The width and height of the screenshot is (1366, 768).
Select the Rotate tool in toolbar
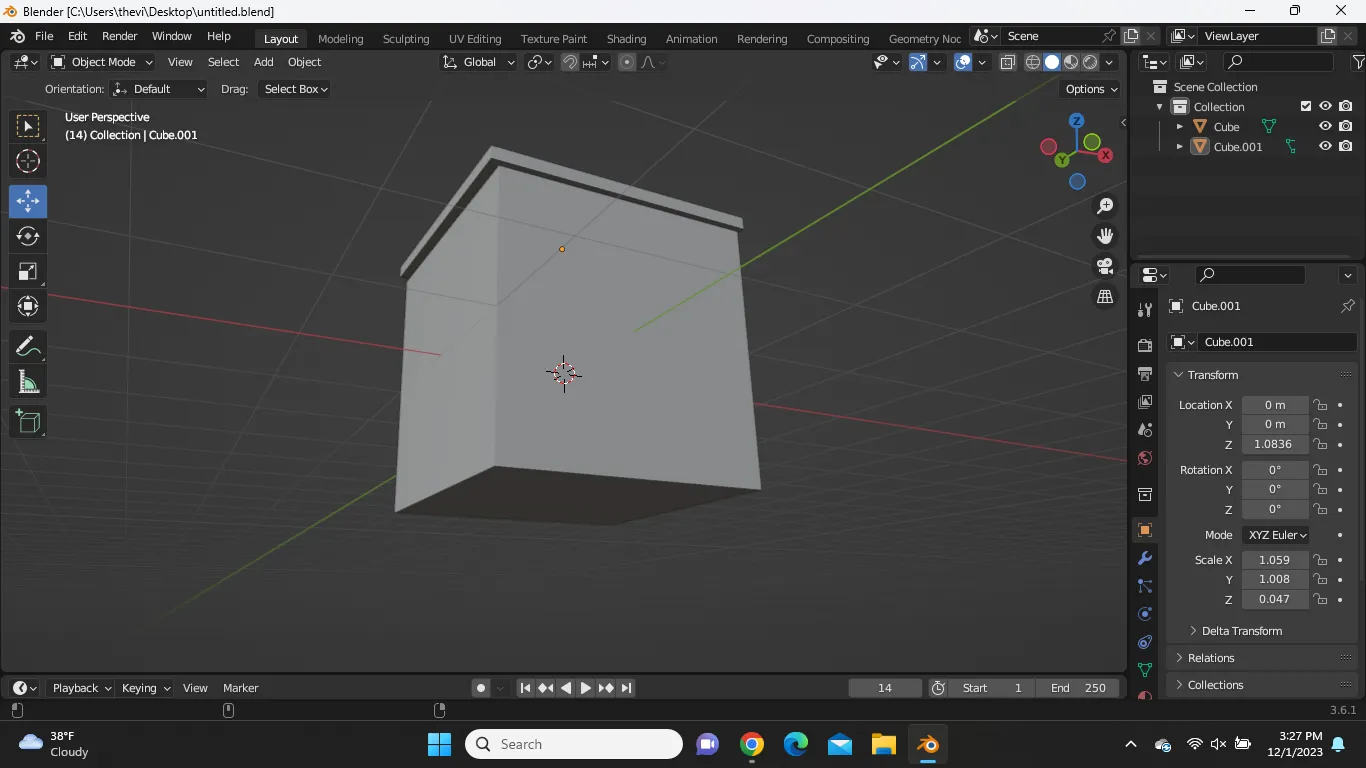pos(28,236)
